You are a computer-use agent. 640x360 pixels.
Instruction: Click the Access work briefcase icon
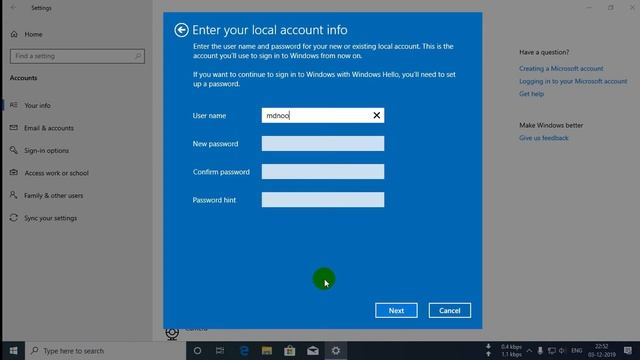click(x=14, y=172)
